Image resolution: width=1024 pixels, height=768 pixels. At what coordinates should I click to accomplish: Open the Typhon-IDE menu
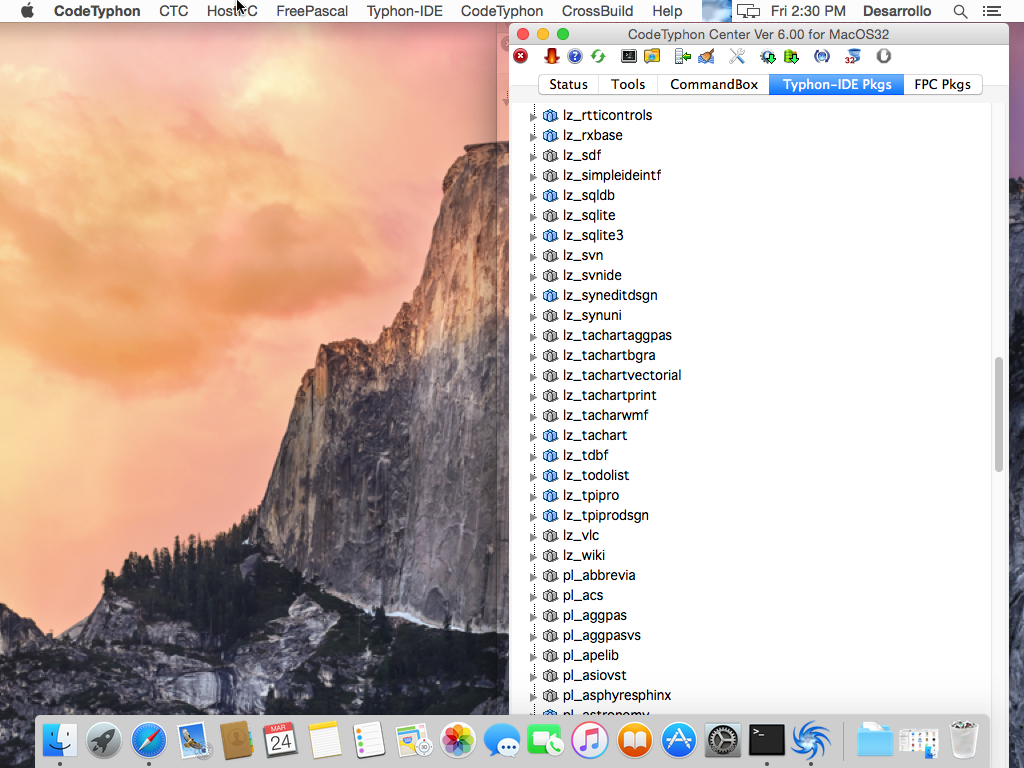(x=404, y=11)
